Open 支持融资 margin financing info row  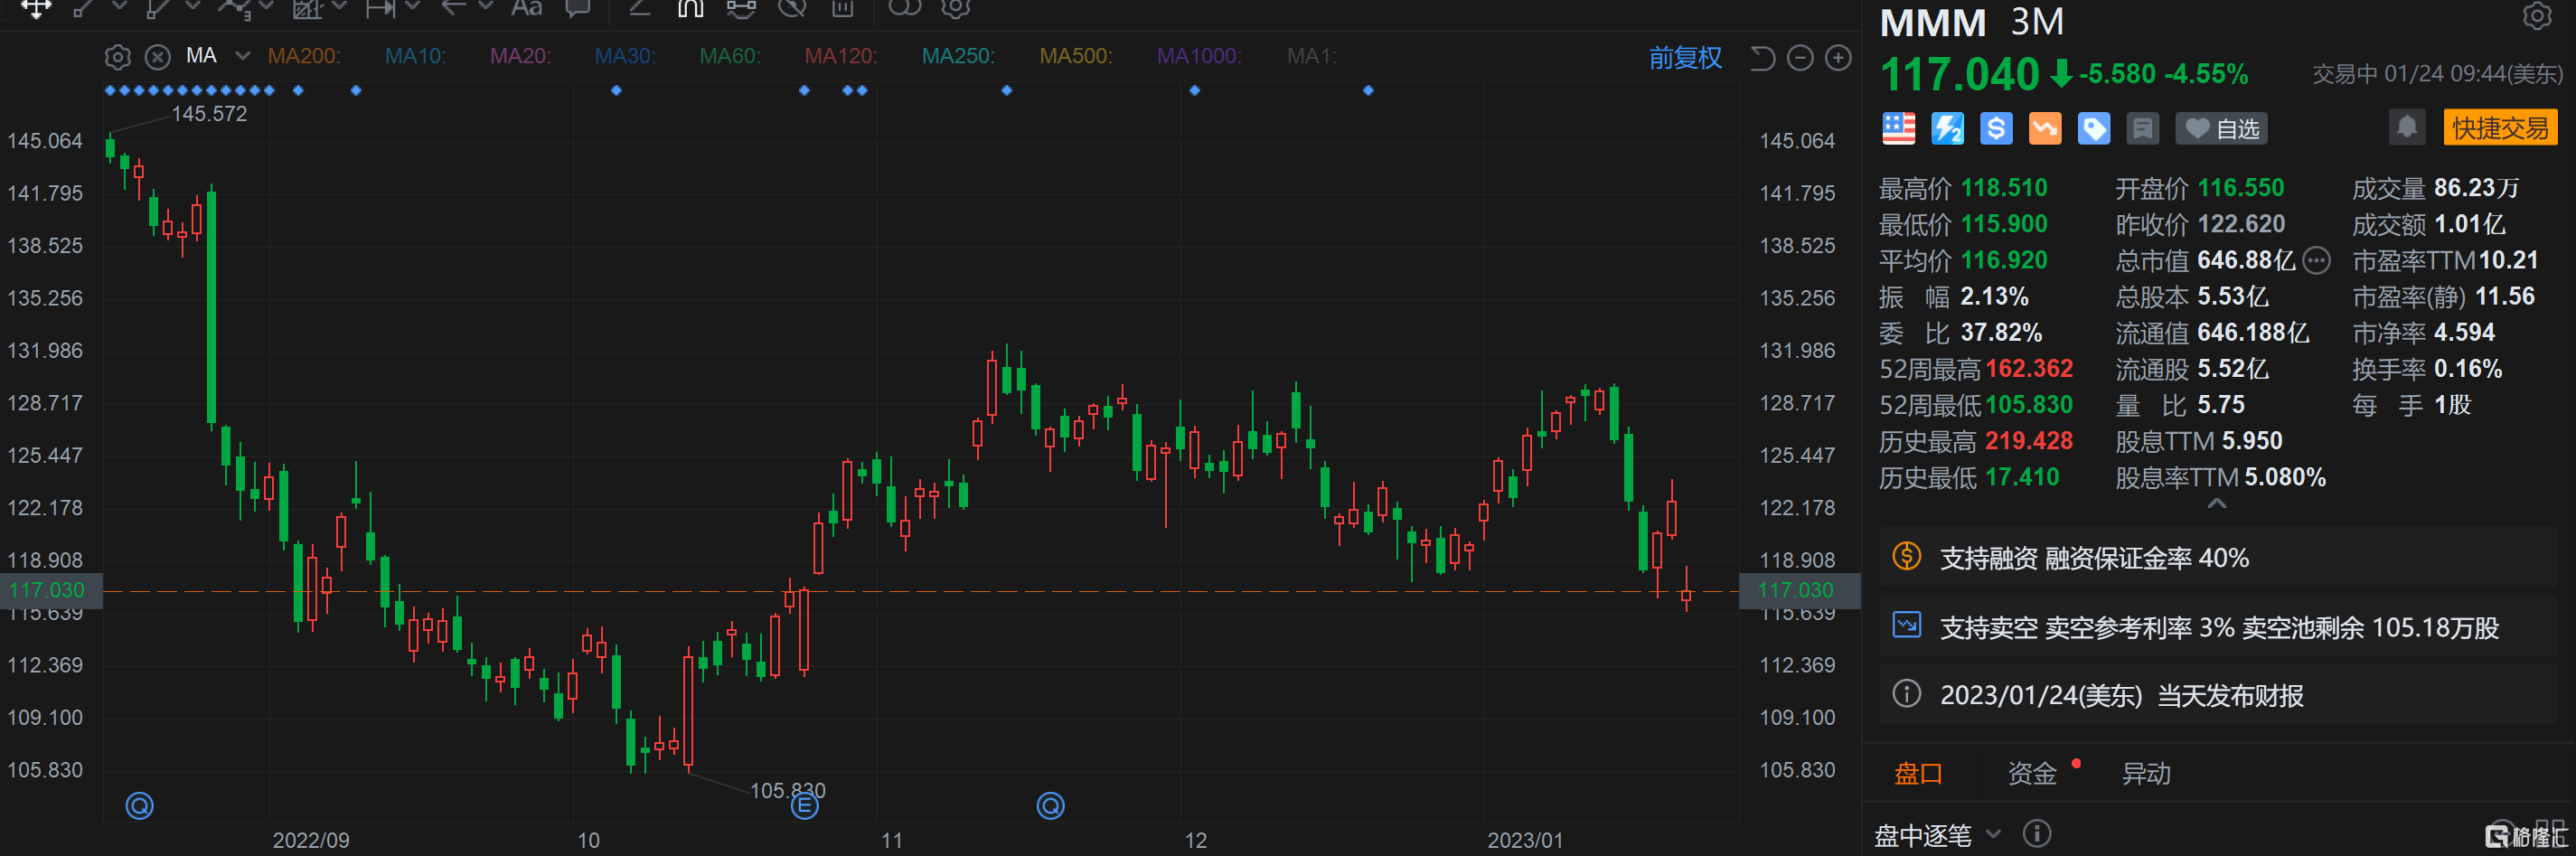[x=2218, y=557]
